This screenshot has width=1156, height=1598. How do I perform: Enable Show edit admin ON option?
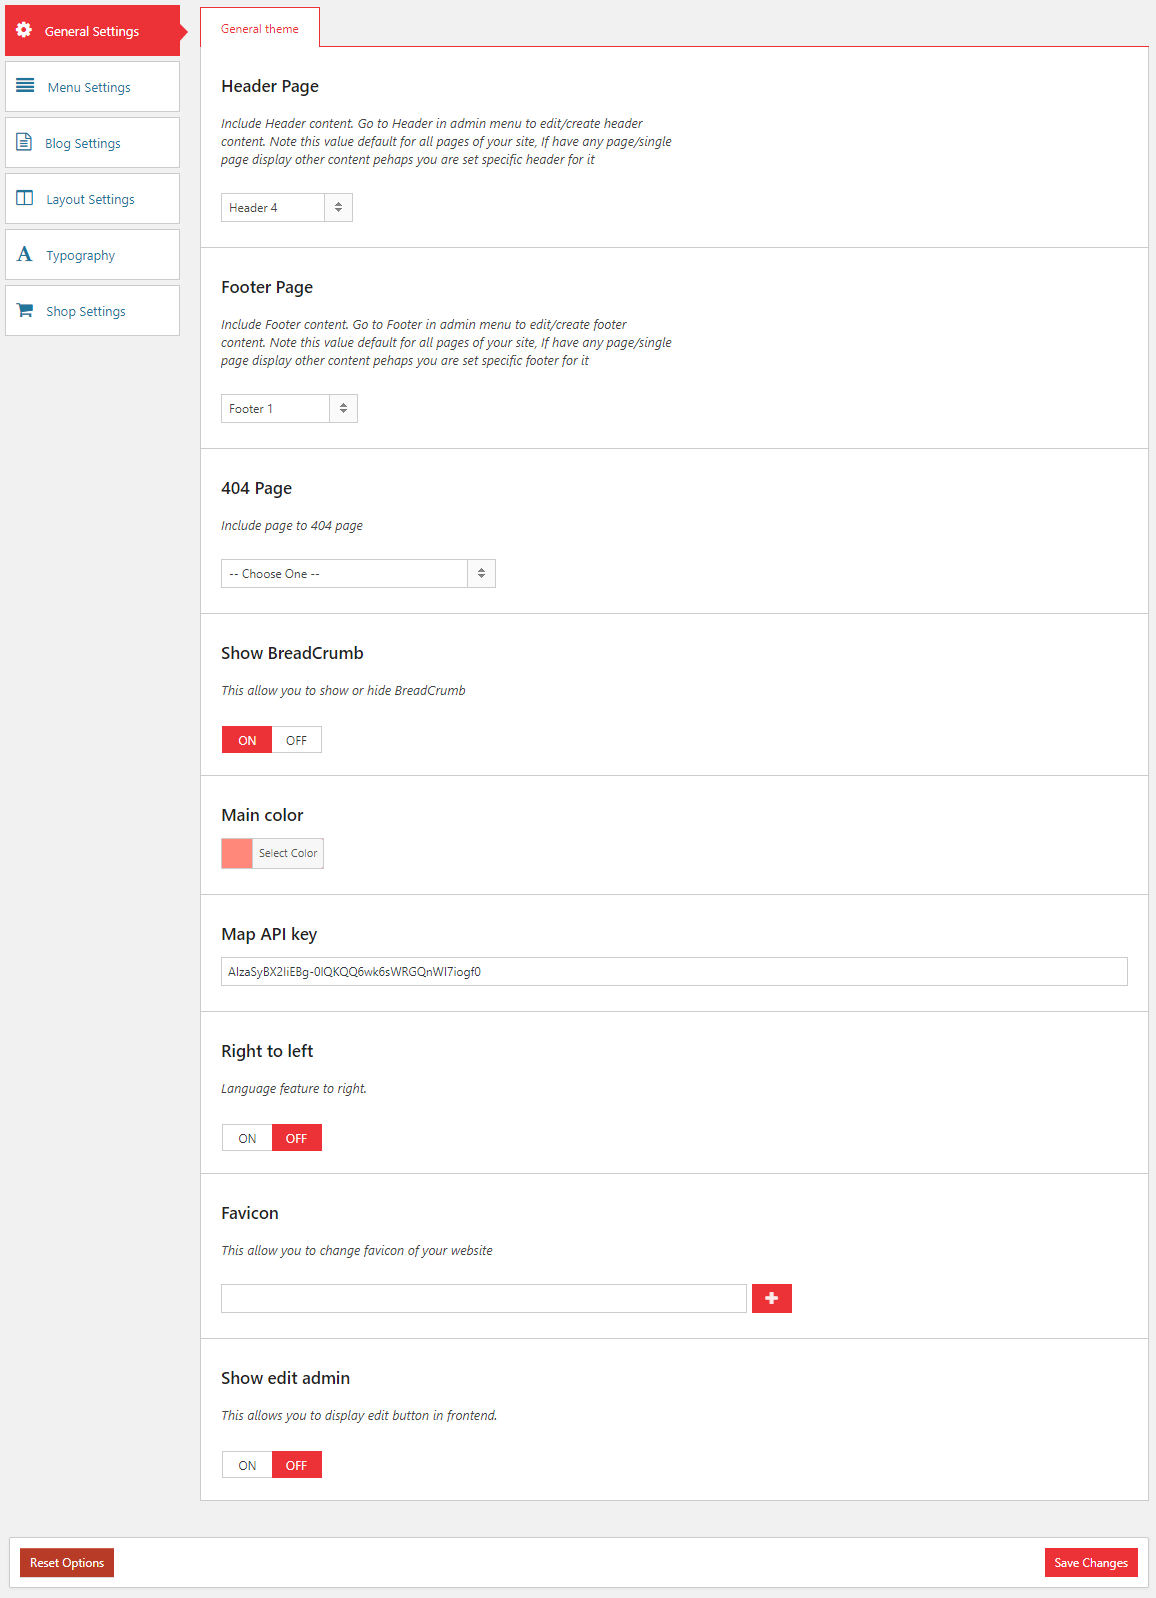(247, 1465)
